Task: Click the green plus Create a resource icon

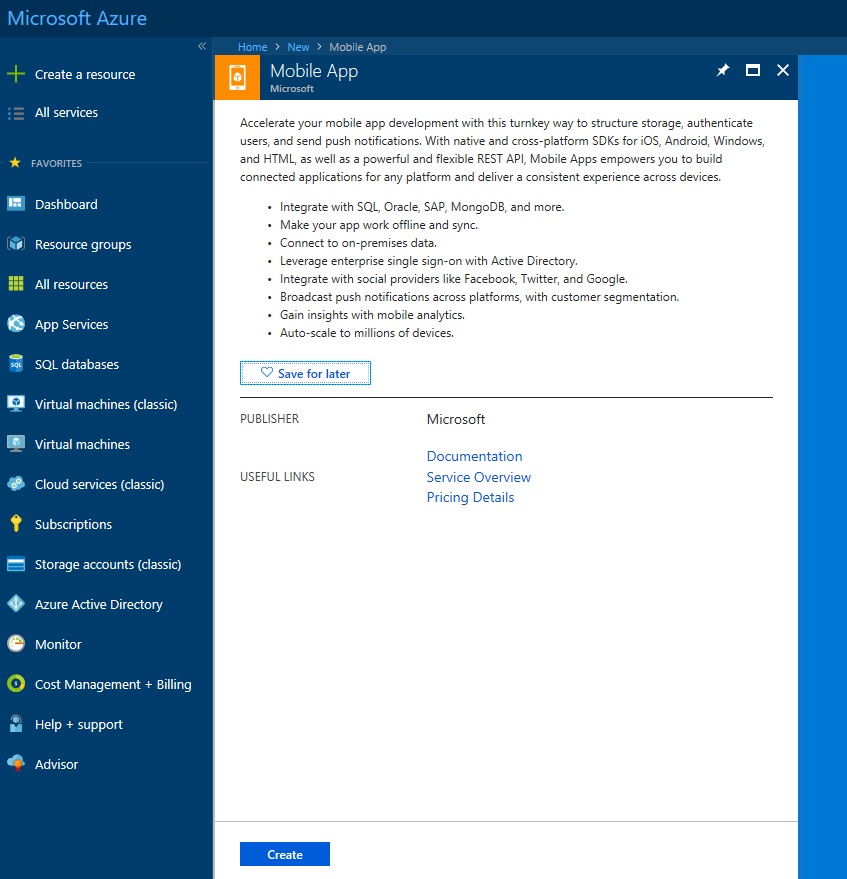Action: click(16, 74)
